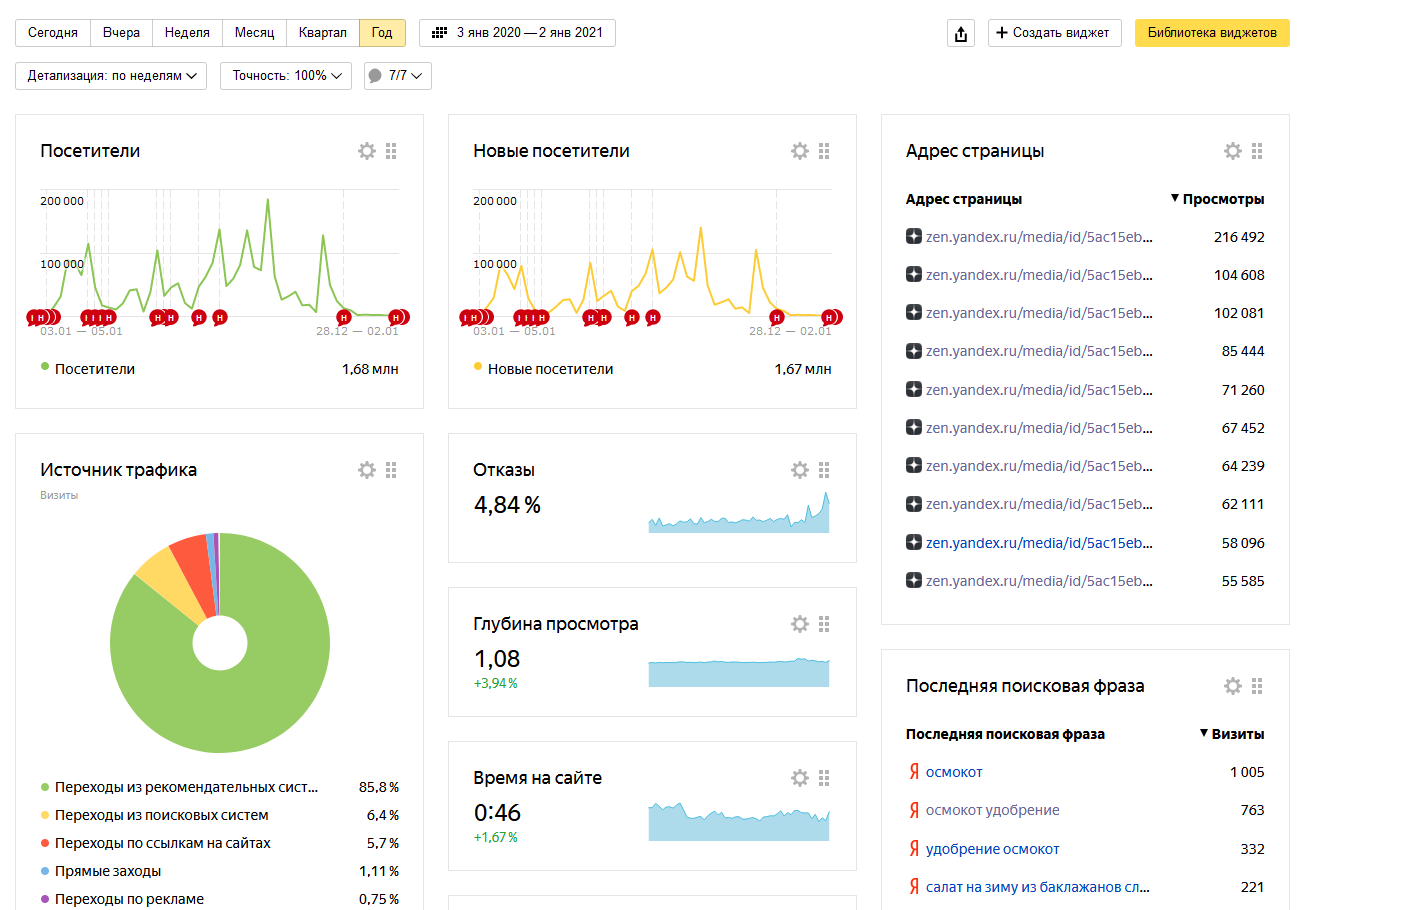1412x910 pixels.
Task: Open settings gear of Источник трафика widget
Action: (x=367, y=470)
